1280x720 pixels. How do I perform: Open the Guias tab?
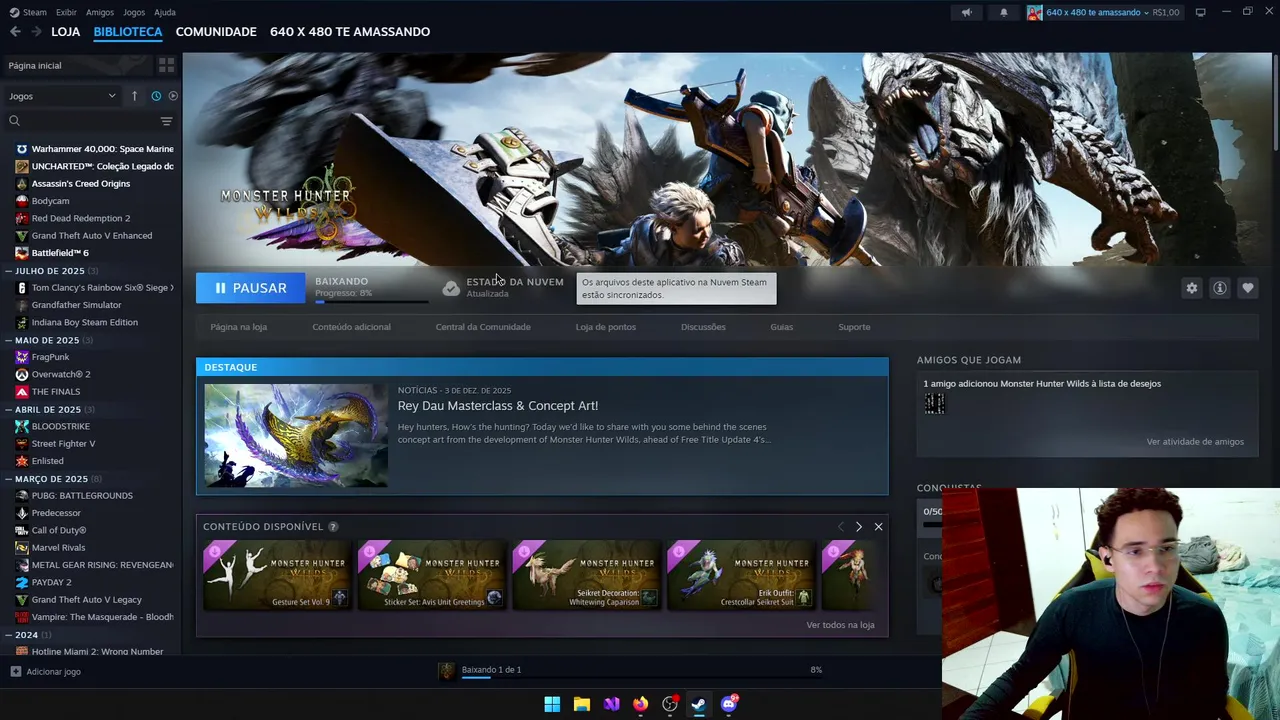pyautogui.click(x=781, y=327)
